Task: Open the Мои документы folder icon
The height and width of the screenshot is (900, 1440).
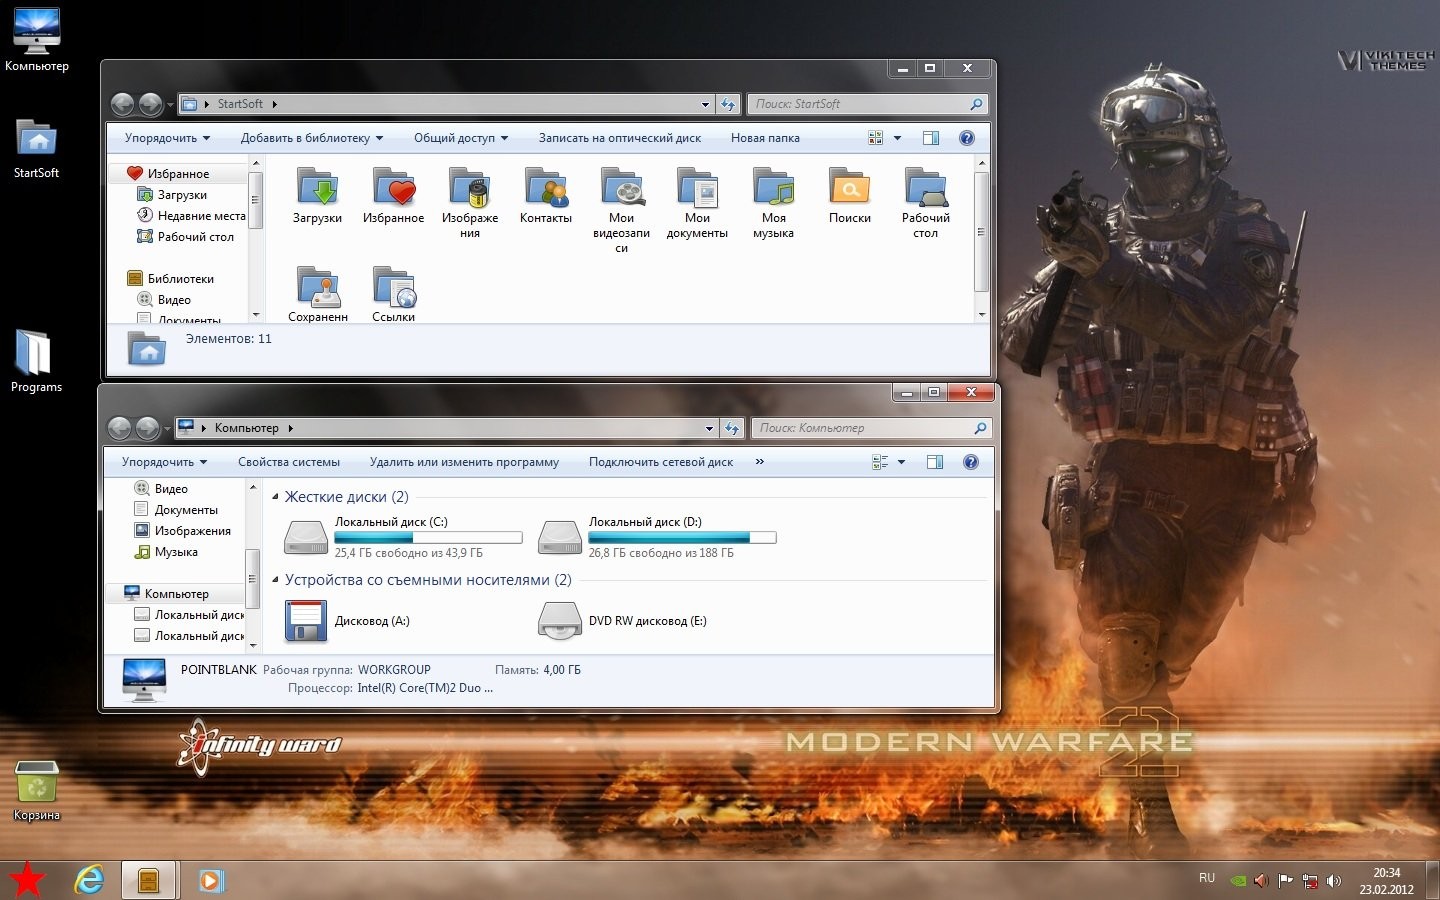Action: [698, 187]
